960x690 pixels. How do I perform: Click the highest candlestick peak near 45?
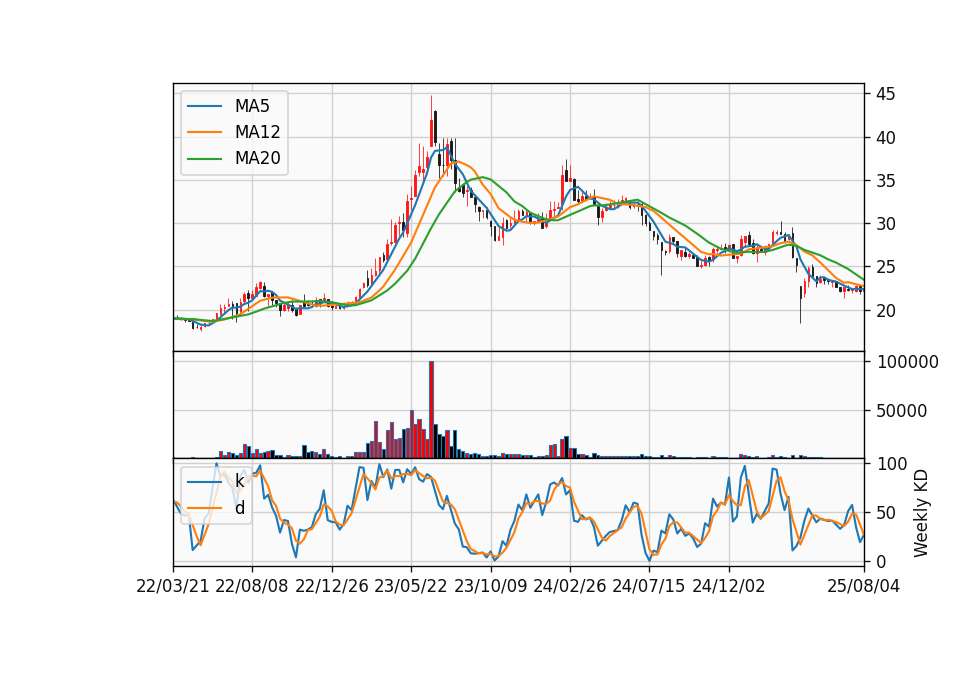431,122
